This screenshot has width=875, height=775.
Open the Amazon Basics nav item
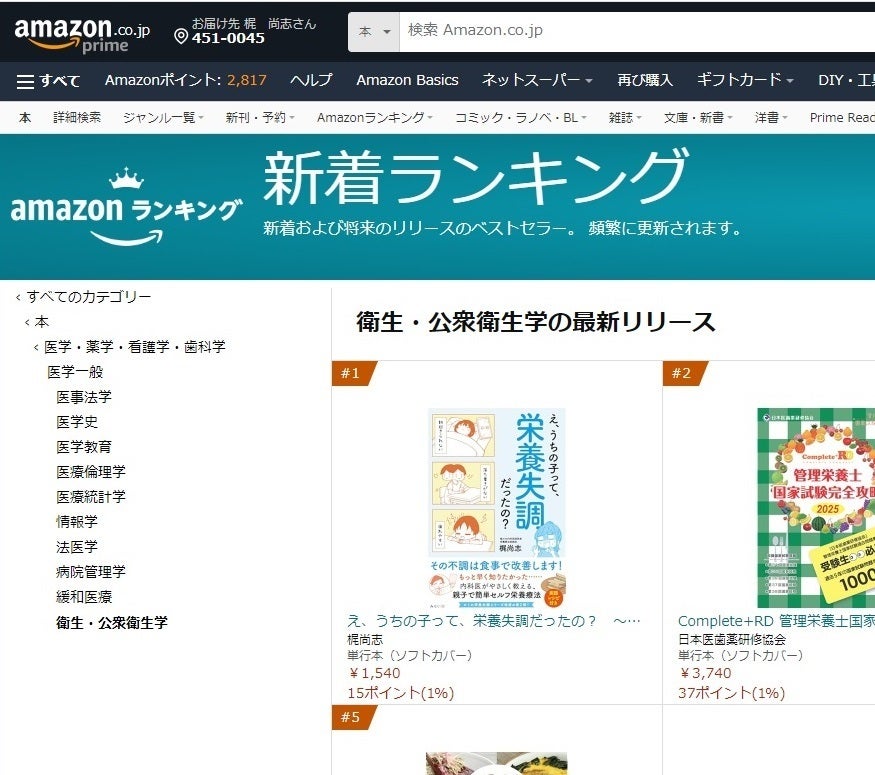[x=407, y=80]
